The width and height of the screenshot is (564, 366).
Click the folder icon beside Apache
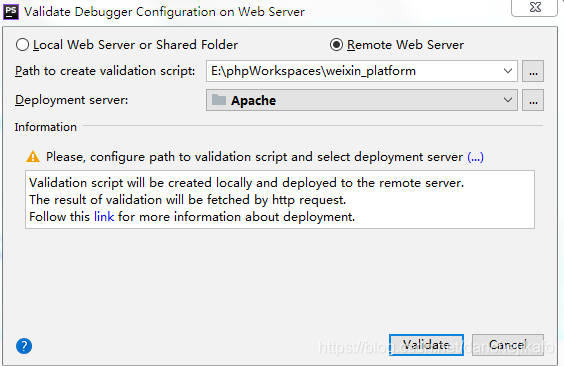click(x=219, y=100)
